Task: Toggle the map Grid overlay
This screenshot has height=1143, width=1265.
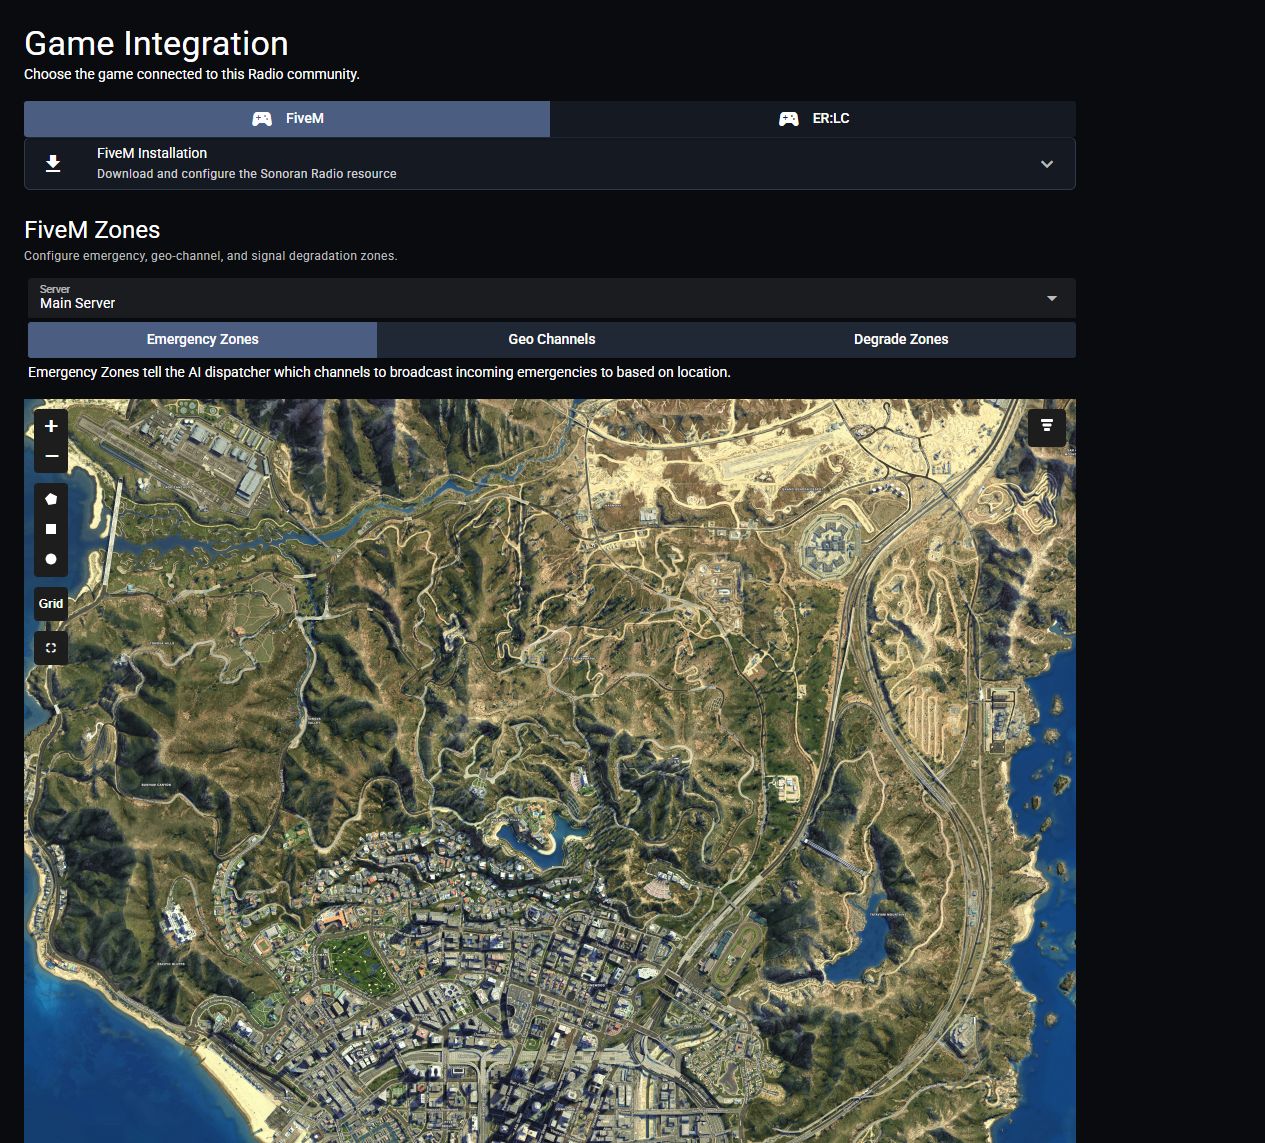Action: coord(51,603)
